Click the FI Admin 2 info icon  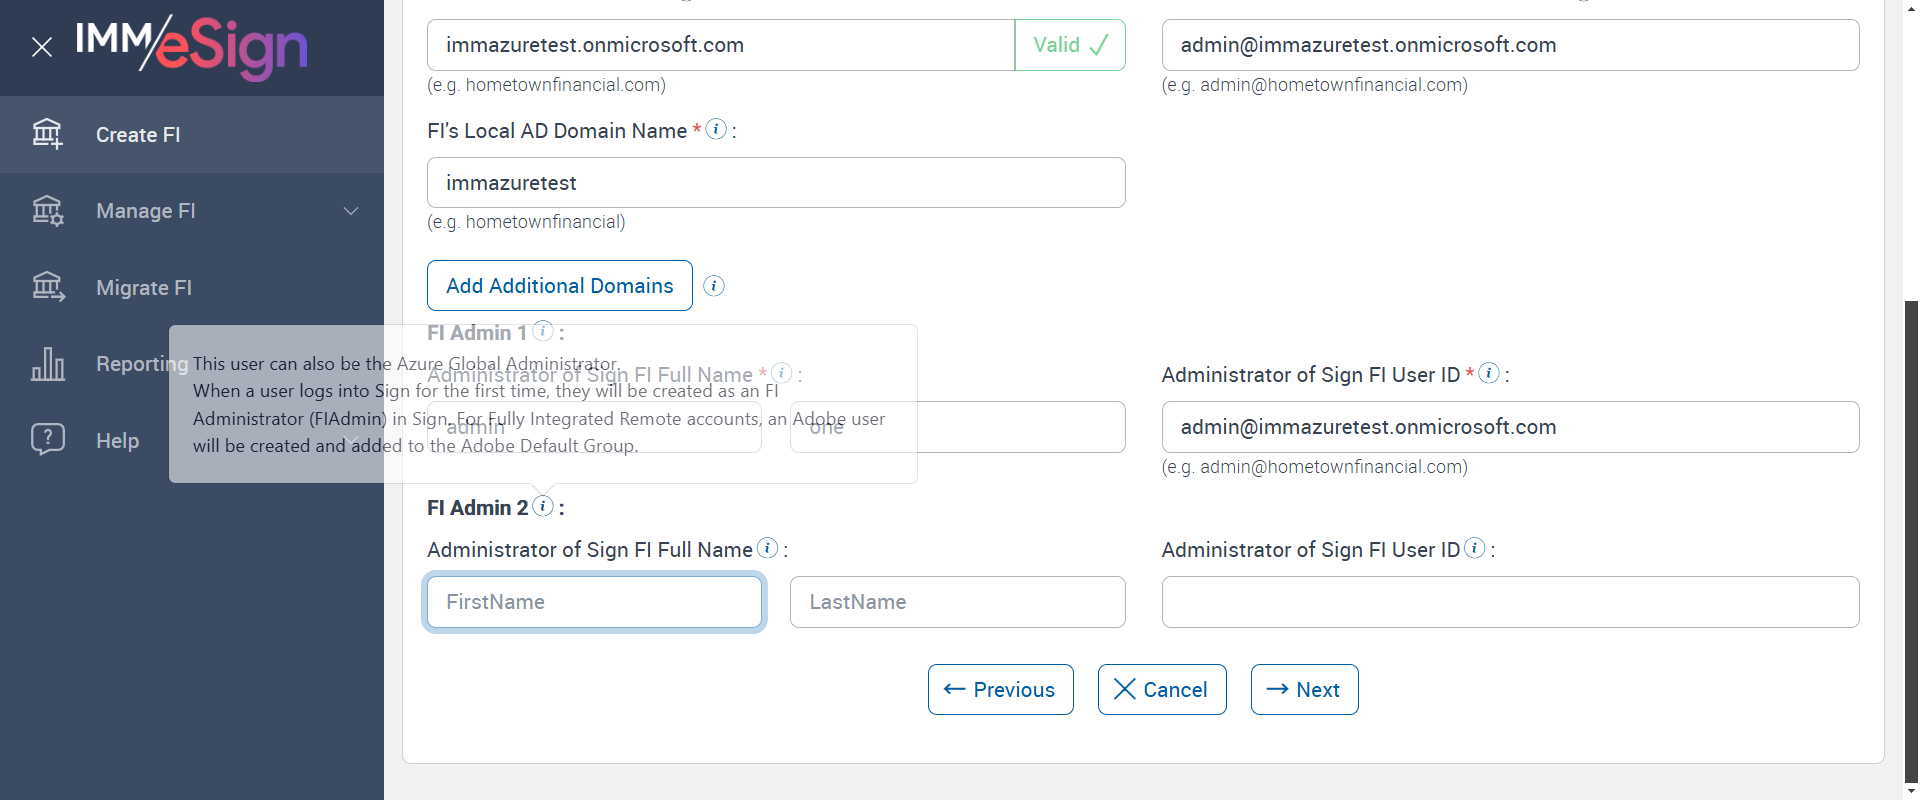(x=543, y=506)
